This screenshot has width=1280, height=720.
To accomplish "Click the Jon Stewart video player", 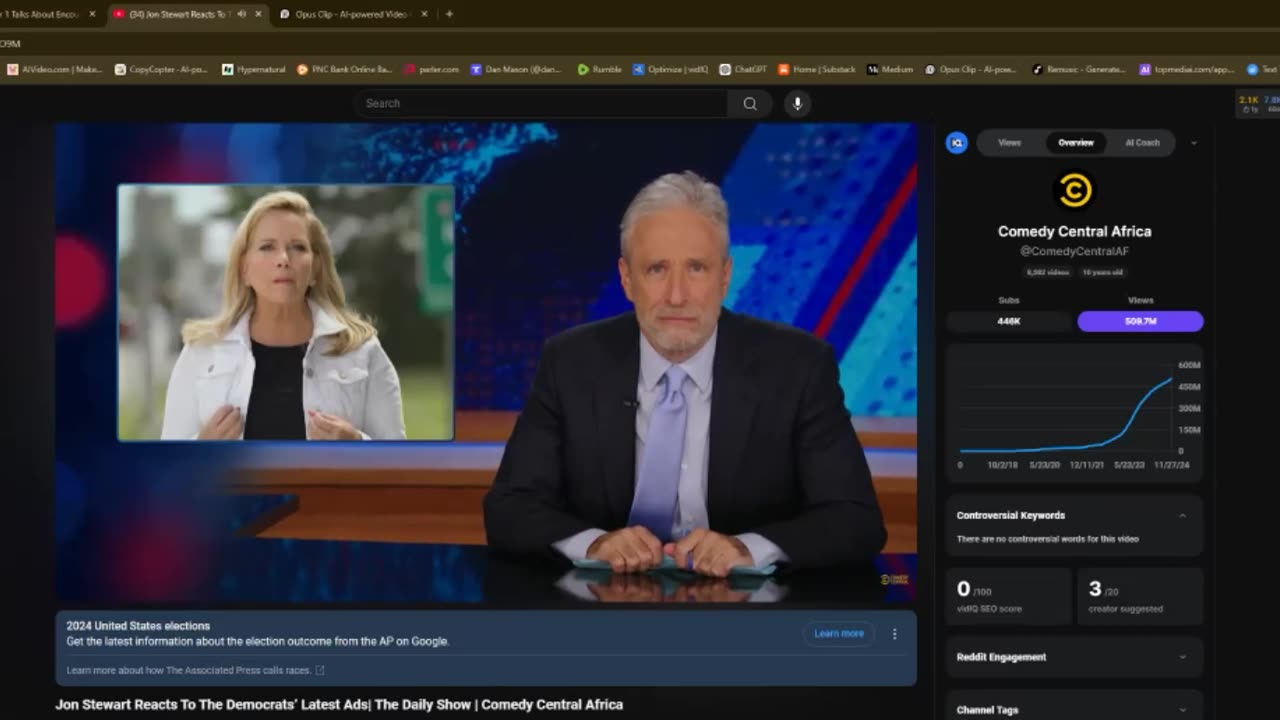I will [486, 363].
